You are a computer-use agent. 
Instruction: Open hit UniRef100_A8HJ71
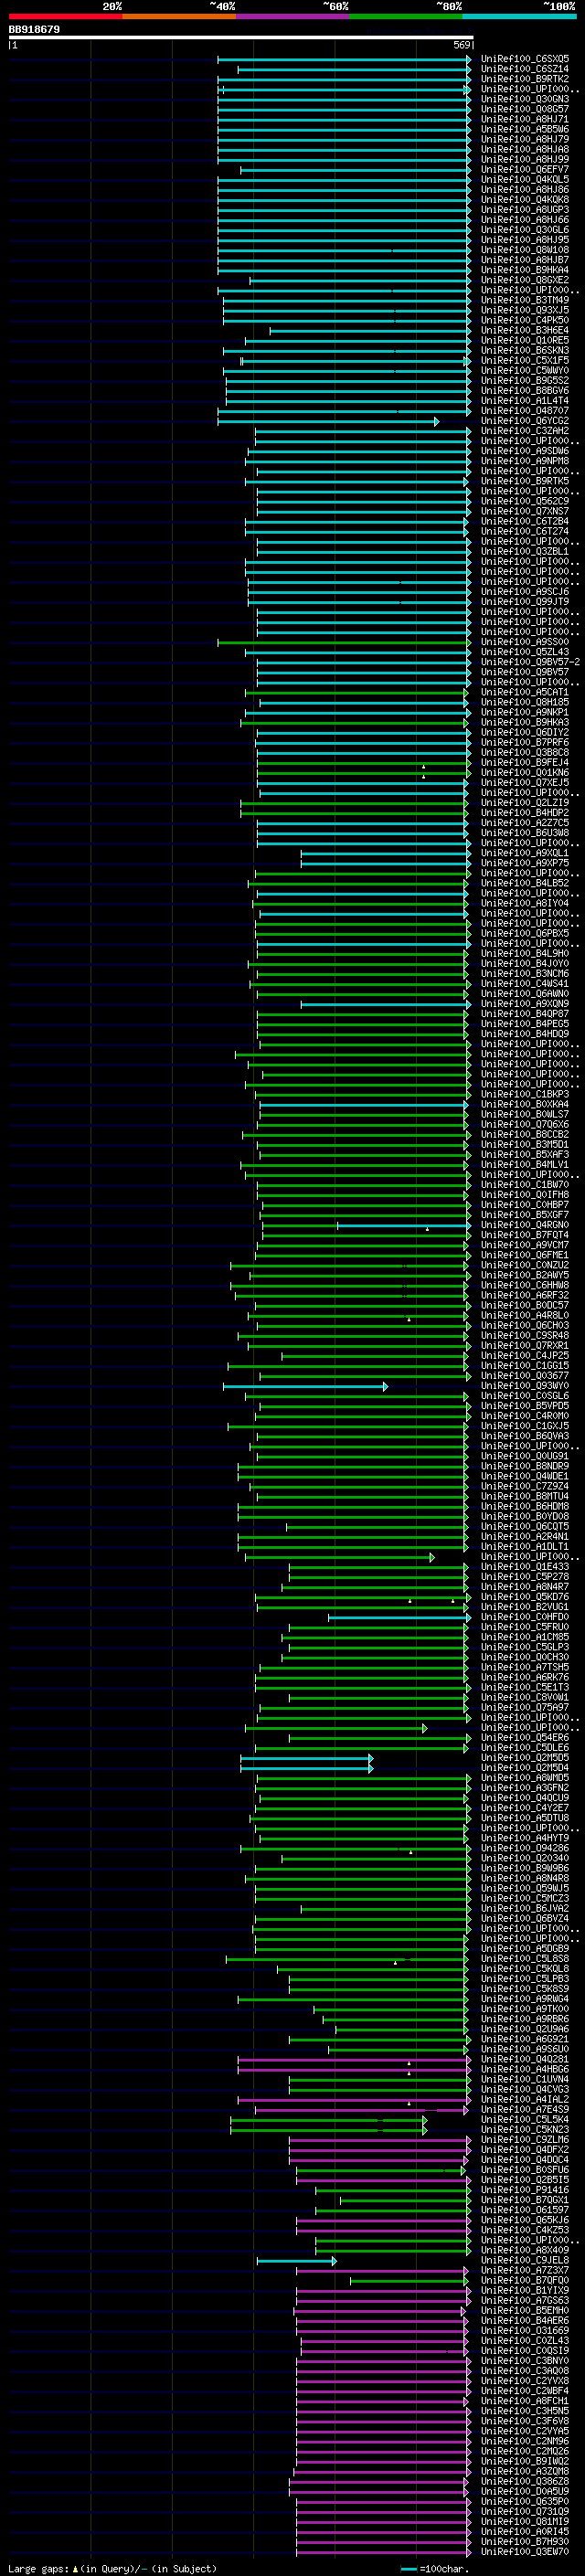pos(525,119)
